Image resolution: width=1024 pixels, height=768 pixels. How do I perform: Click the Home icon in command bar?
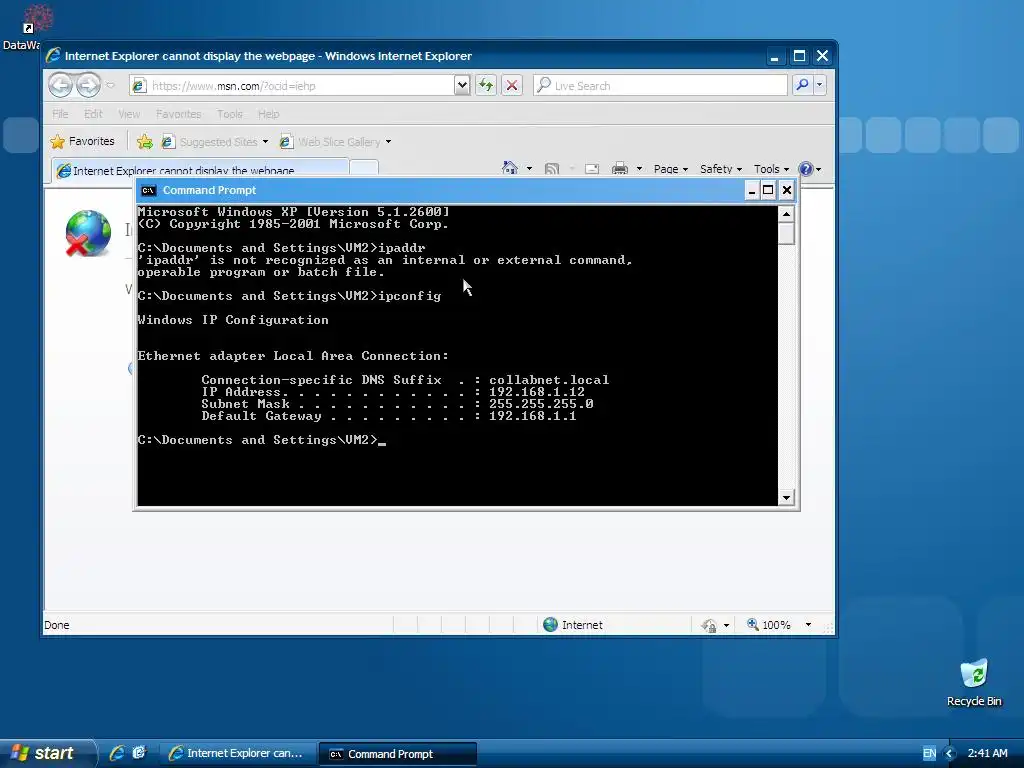[510, 168]
